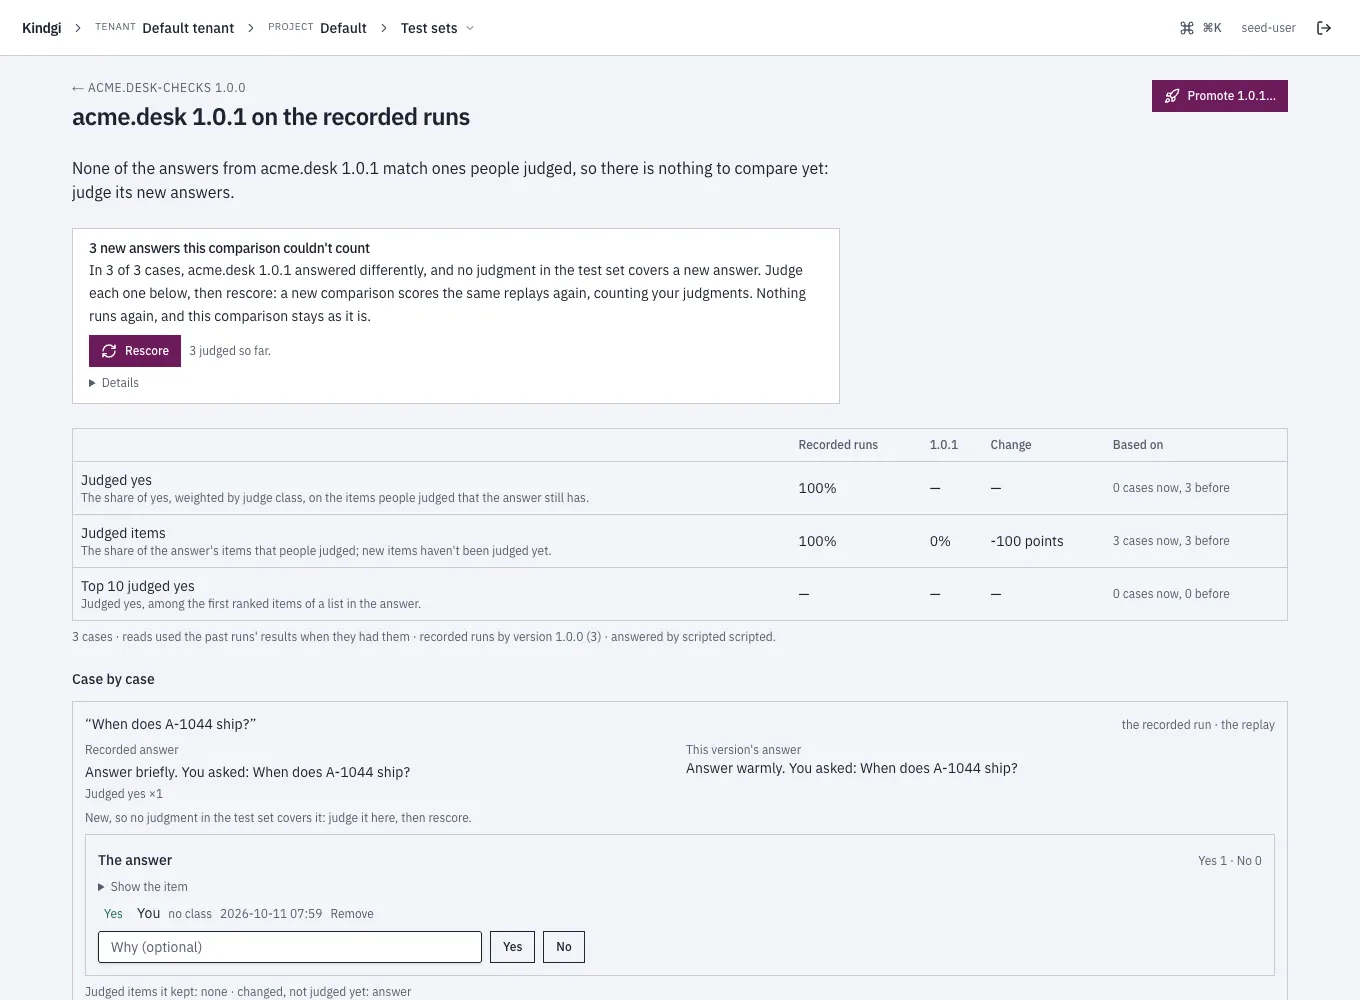1360x1000 pixels.
Task: Click the 0 cases now, 0 before text
Action: 1171,594
